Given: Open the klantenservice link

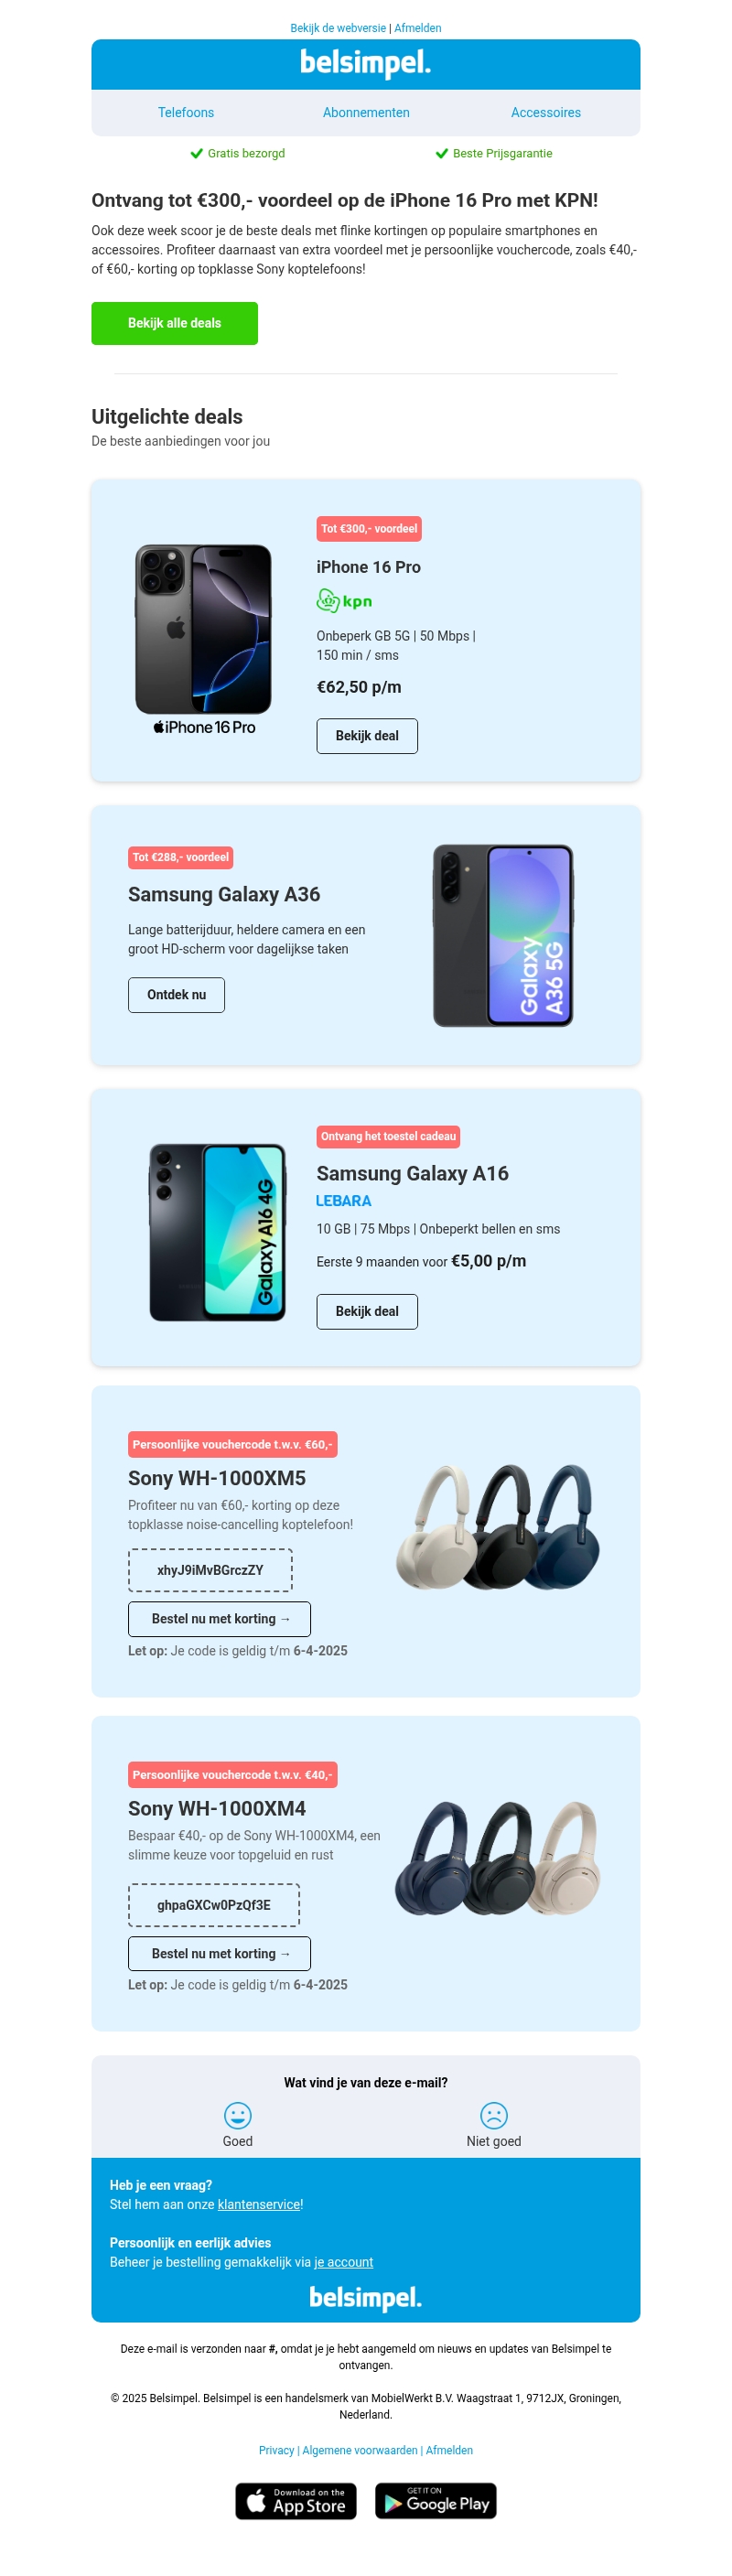Looking at the screenshot, I should coord(259,2204).
